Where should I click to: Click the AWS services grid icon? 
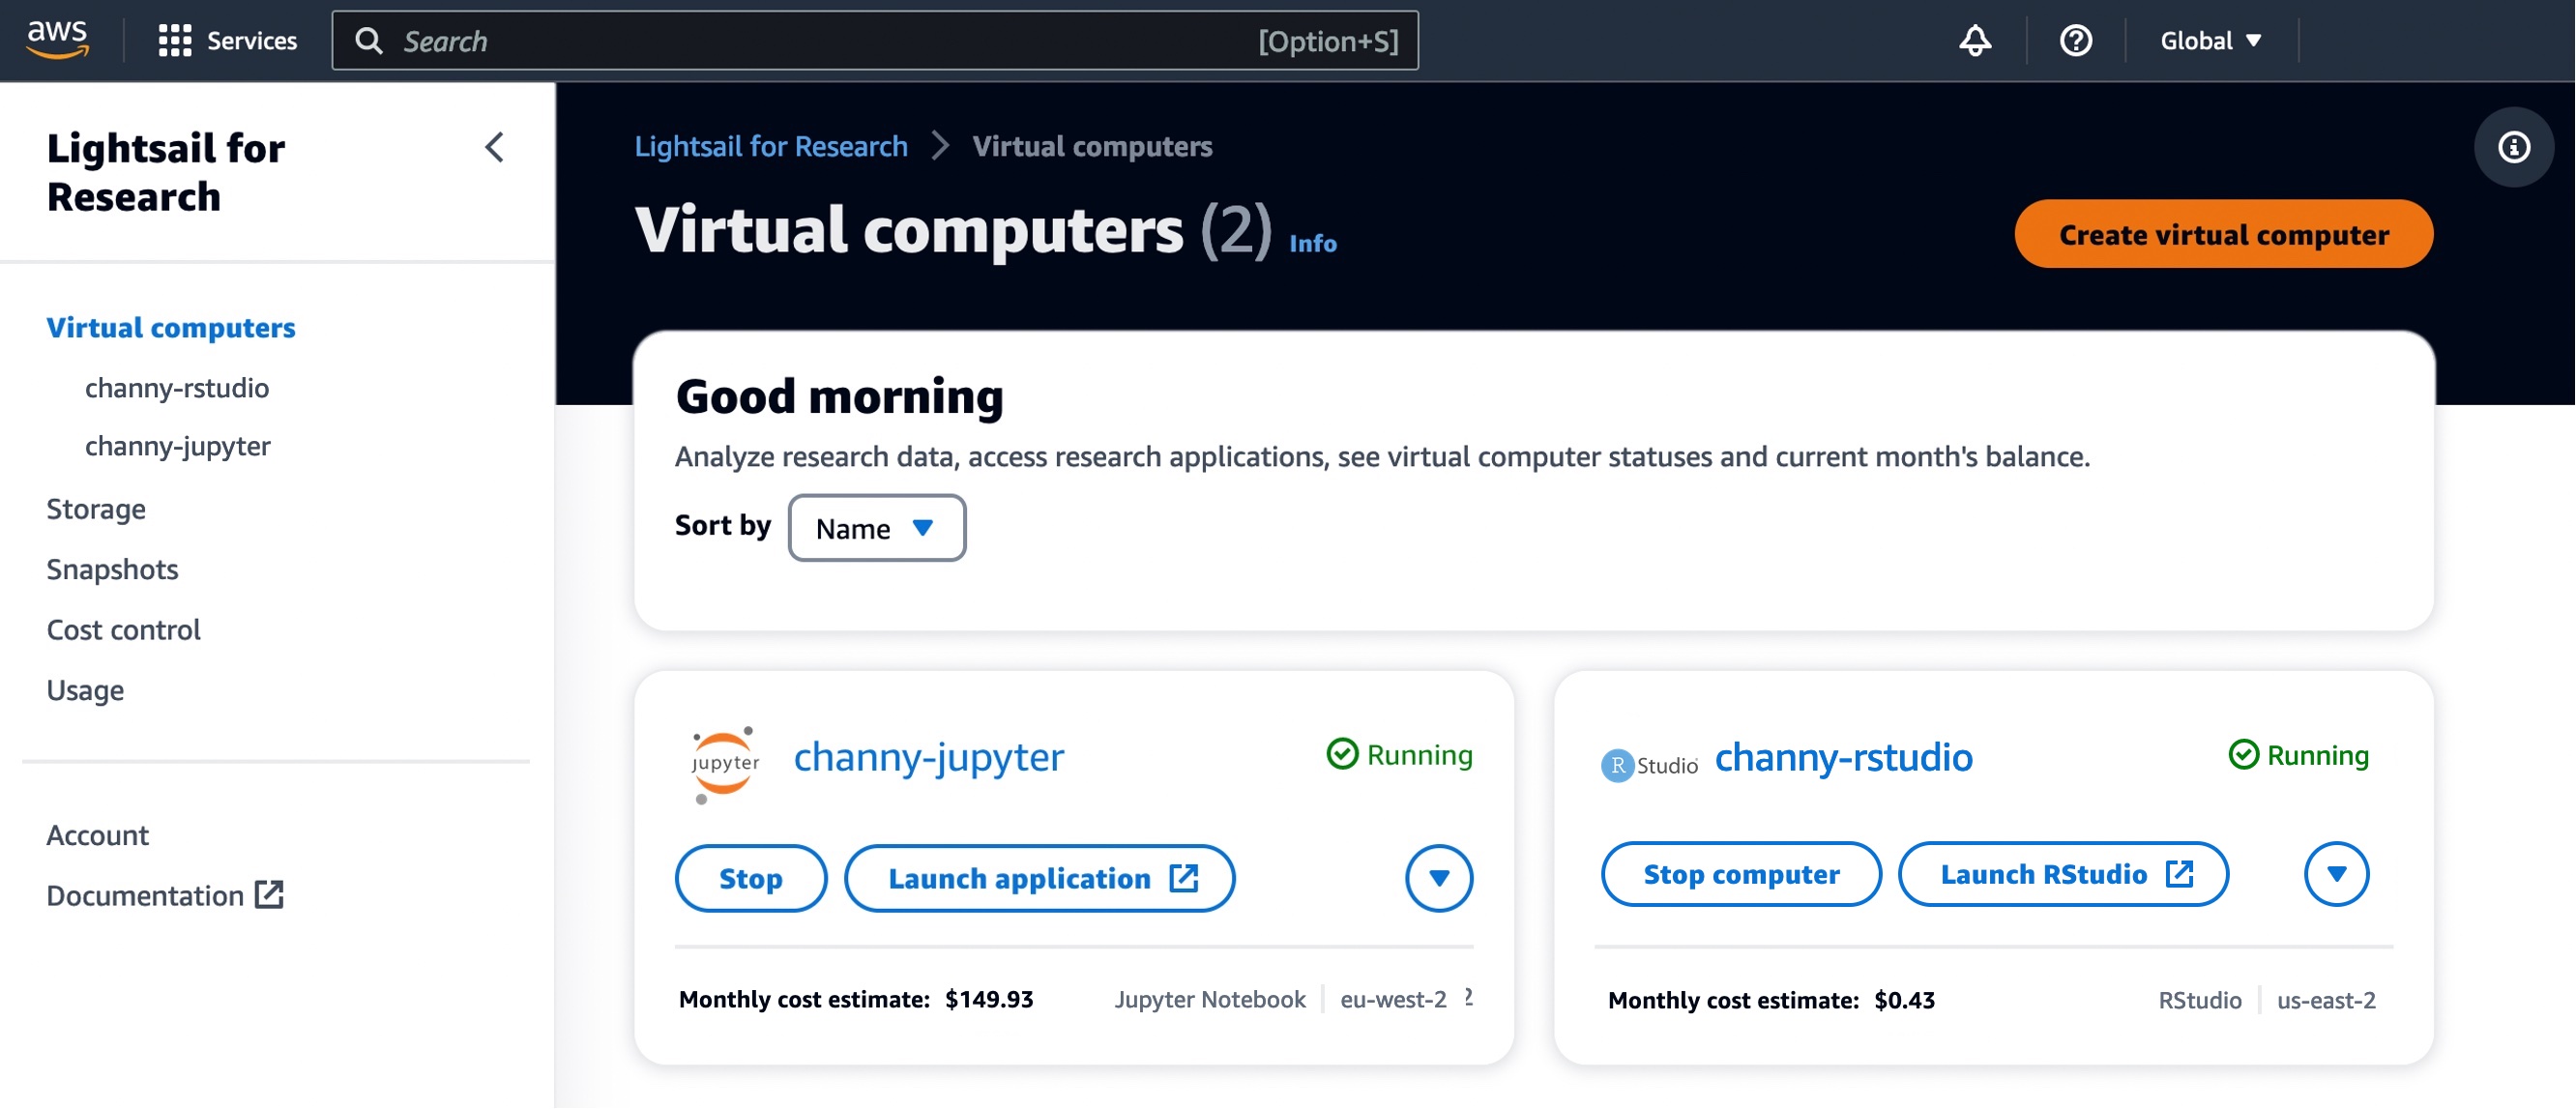tap(172, 40)
